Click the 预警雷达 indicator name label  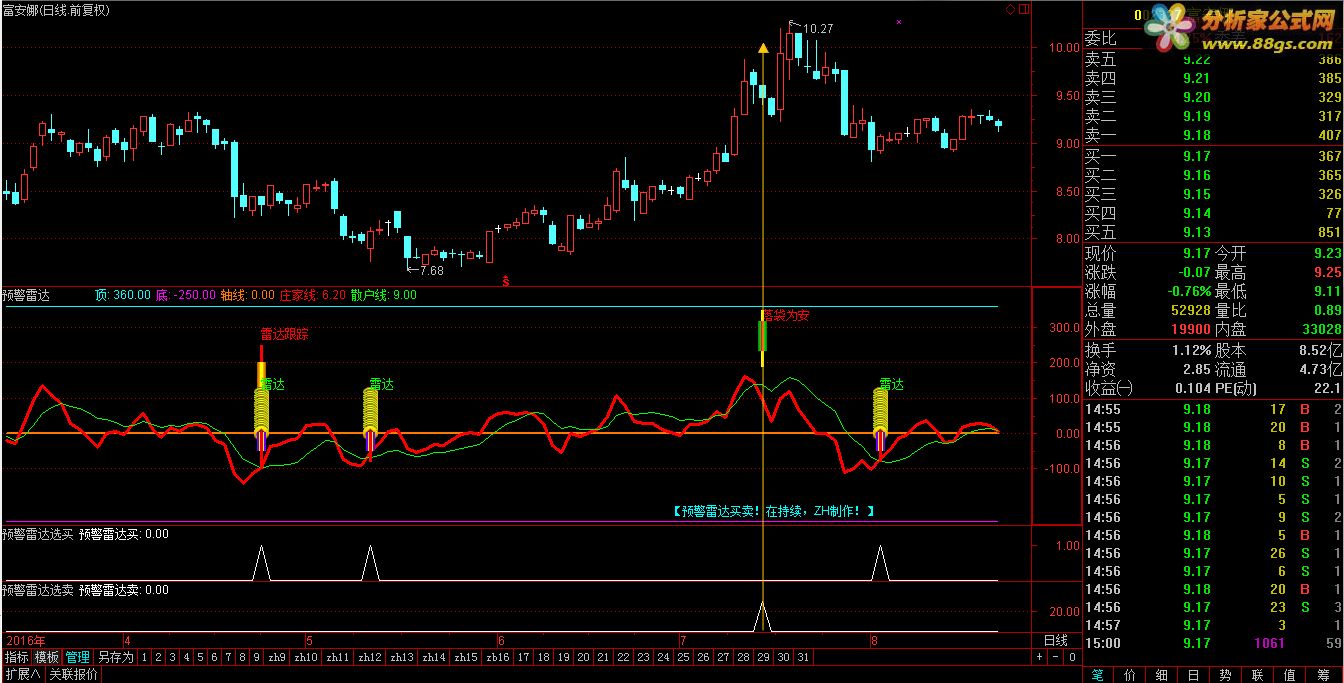(26, 295)
